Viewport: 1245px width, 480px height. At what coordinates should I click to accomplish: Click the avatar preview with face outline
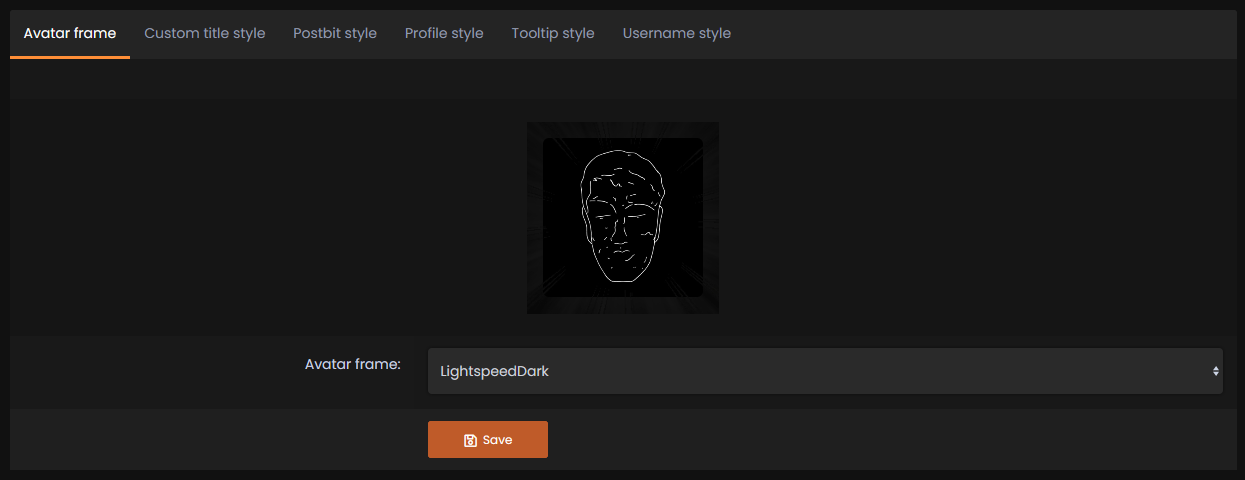point(623,218)
